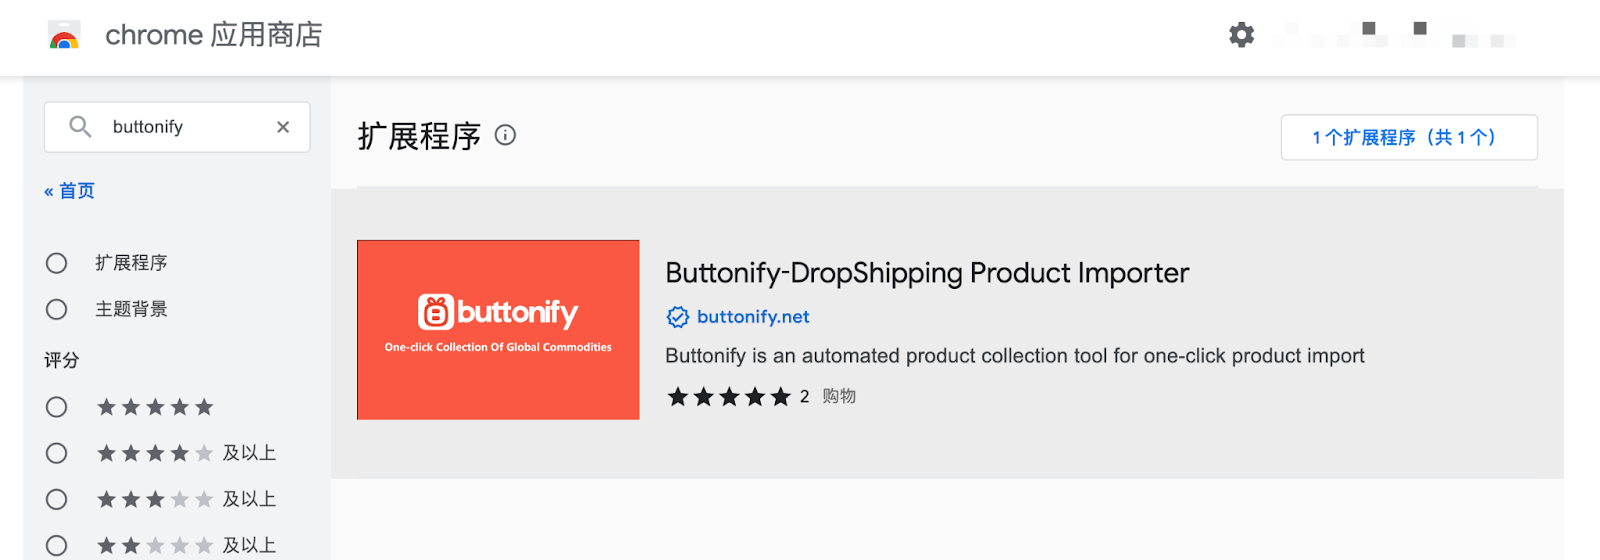
Task: Click the 购物 category label
Action: pyautogui.click(x=839, y=396)
